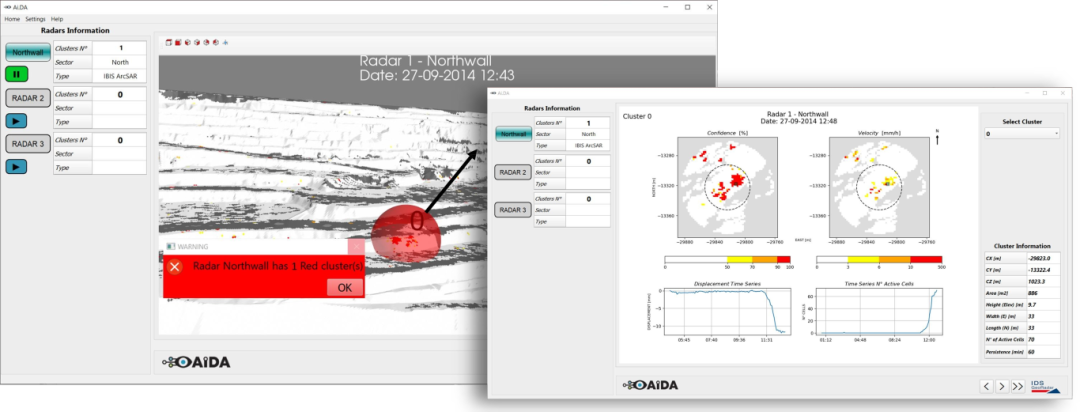Click the AiDA logo in back window
Viewport: 1080px width, 412px height.
click(x=196, y=362)
